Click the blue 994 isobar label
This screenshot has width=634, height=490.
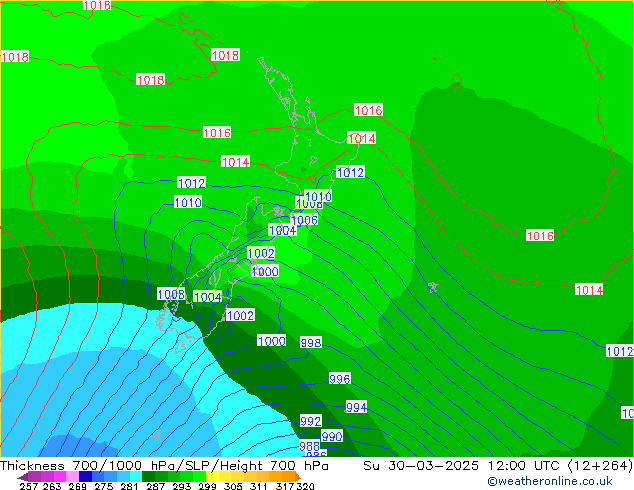[x=356, y=407]
